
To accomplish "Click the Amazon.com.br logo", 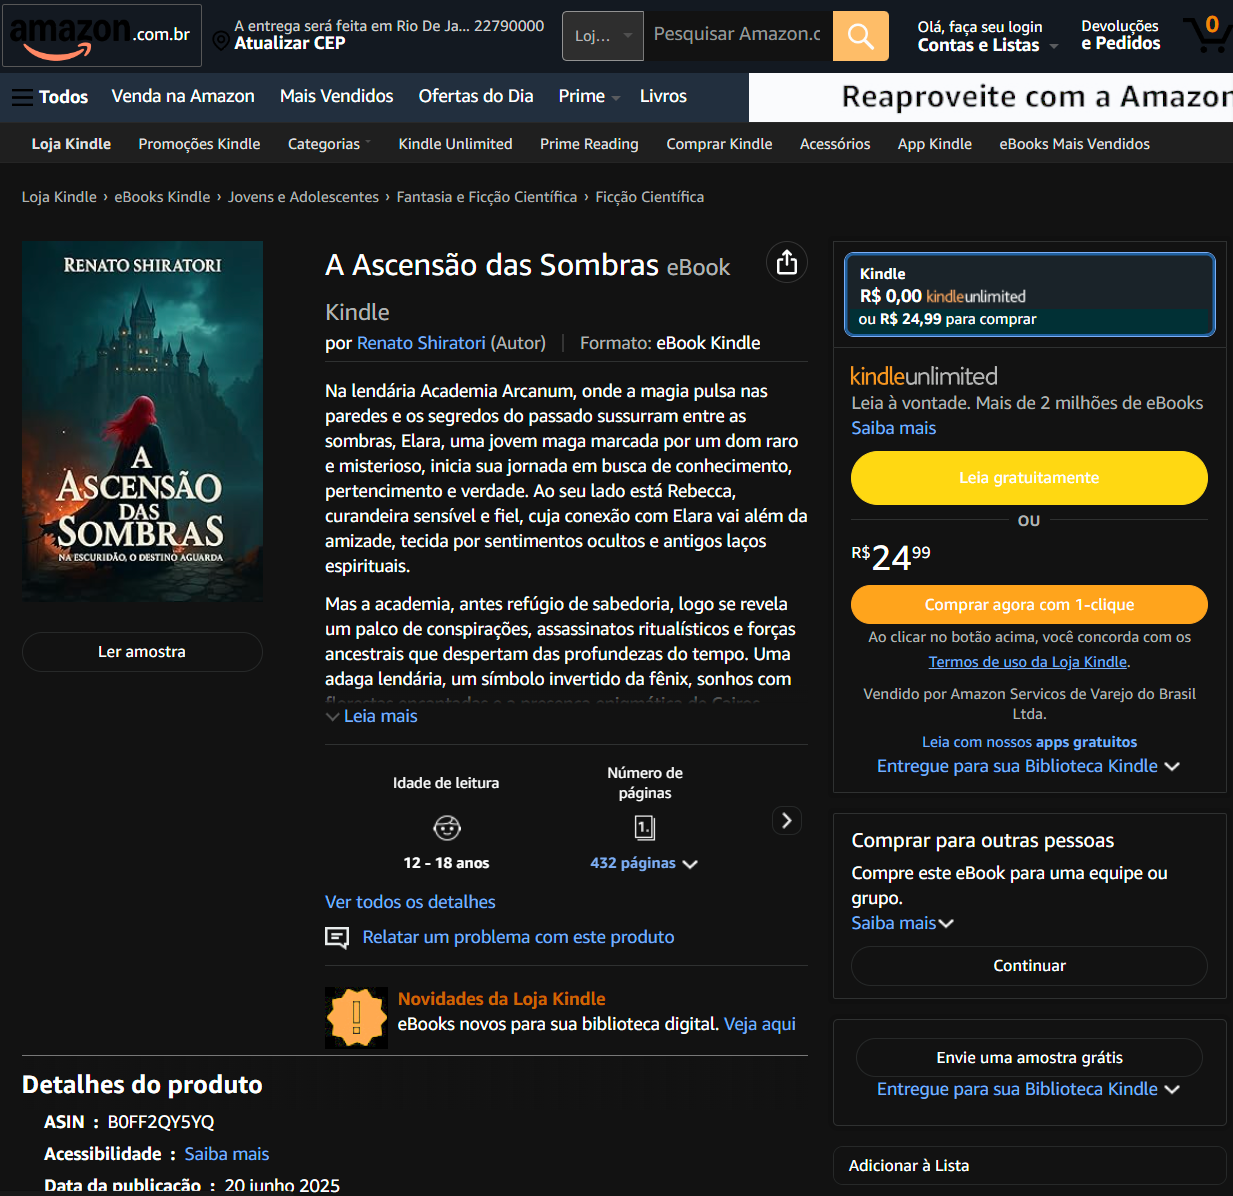I will click(101, 35).
